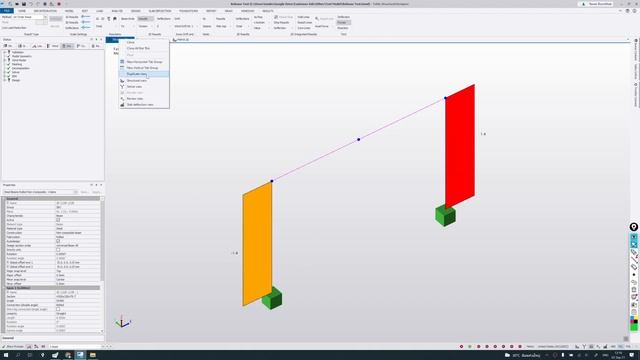The image size is (640, 360).
Task: Collapse the General section in Properties
Action: click(x=4, y=198)
